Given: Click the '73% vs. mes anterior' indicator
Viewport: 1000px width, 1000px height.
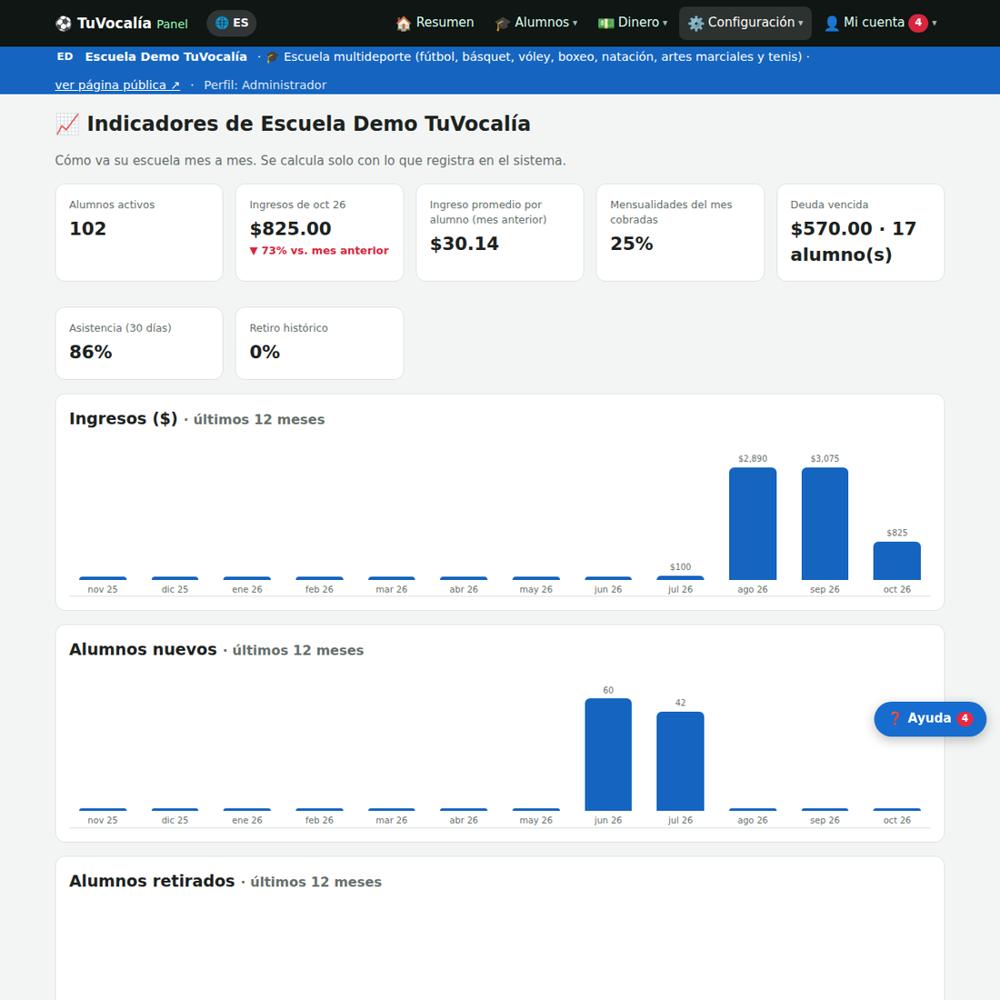Looking at the screenshot, I should [x=319, y=251].
